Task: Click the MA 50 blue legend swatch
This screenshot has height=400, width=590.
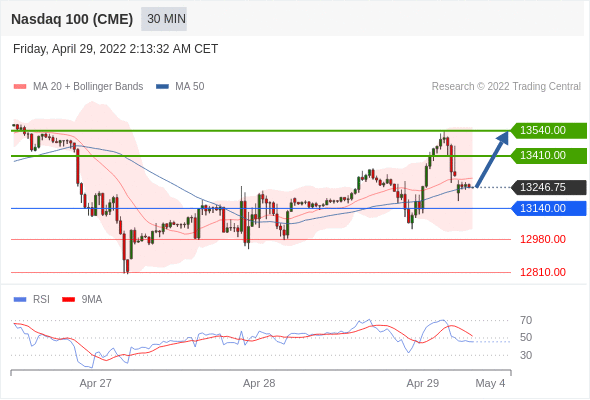Action: point(162,87)
